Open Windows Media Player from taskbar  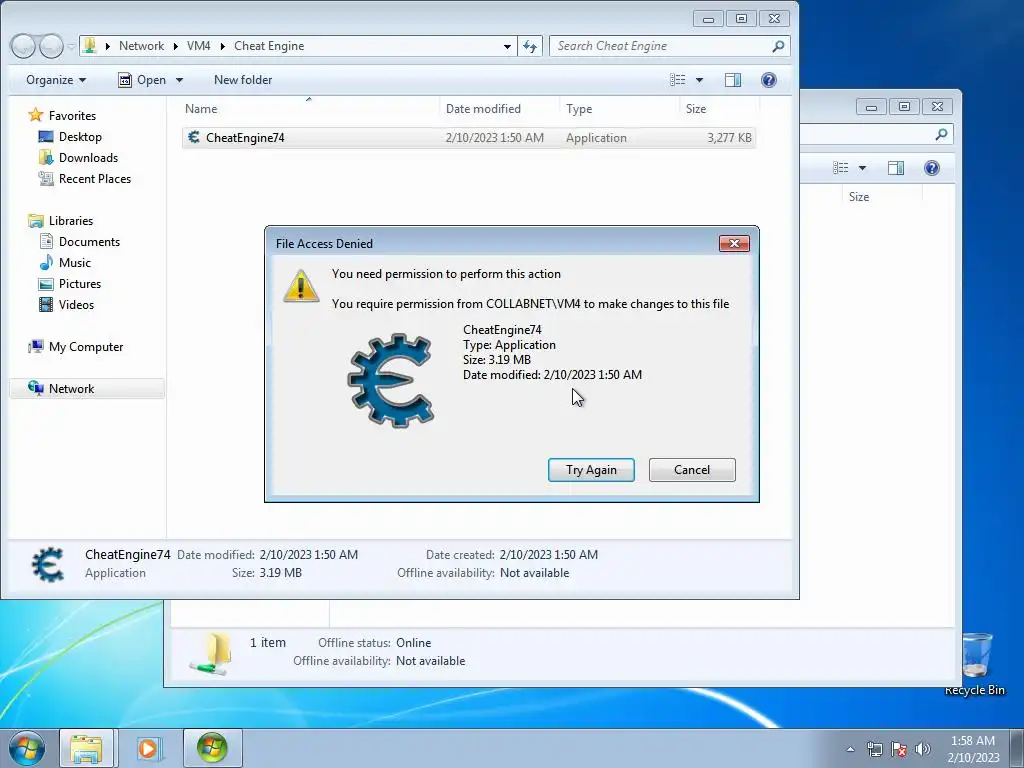pos(148,748)
